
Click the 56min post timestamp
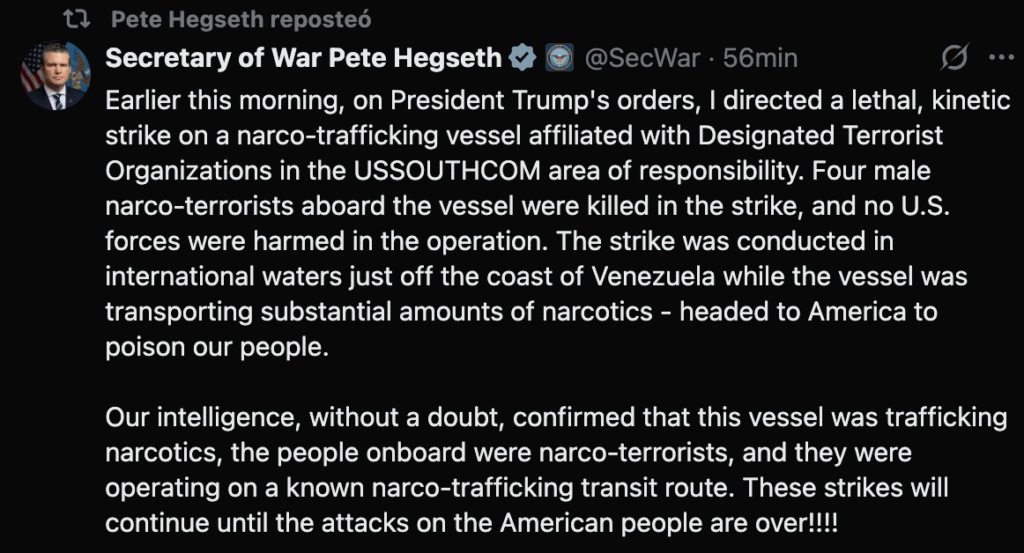click(x=760, y=58)
